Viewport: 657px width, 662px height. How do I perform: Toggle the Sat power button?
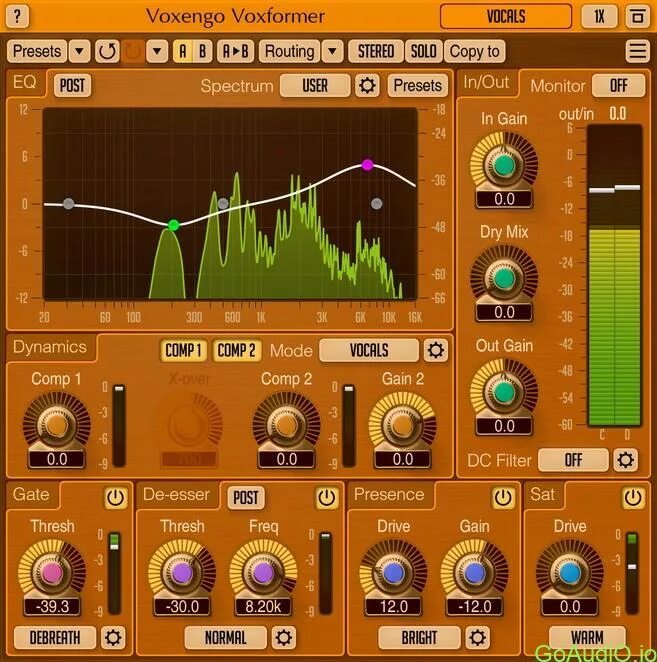[x=633, y=498]
